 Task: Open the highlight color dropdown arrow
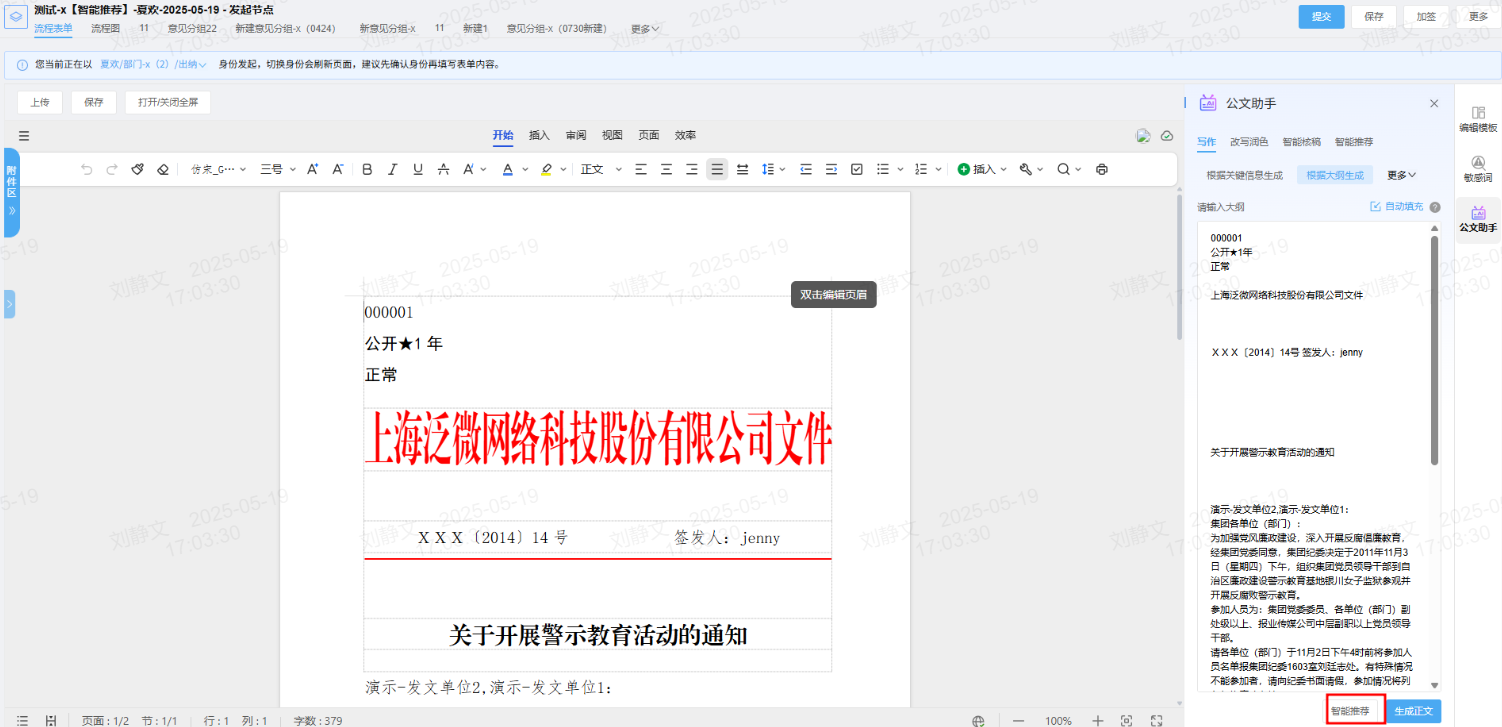pyautogui.click(x=563, y=169)
